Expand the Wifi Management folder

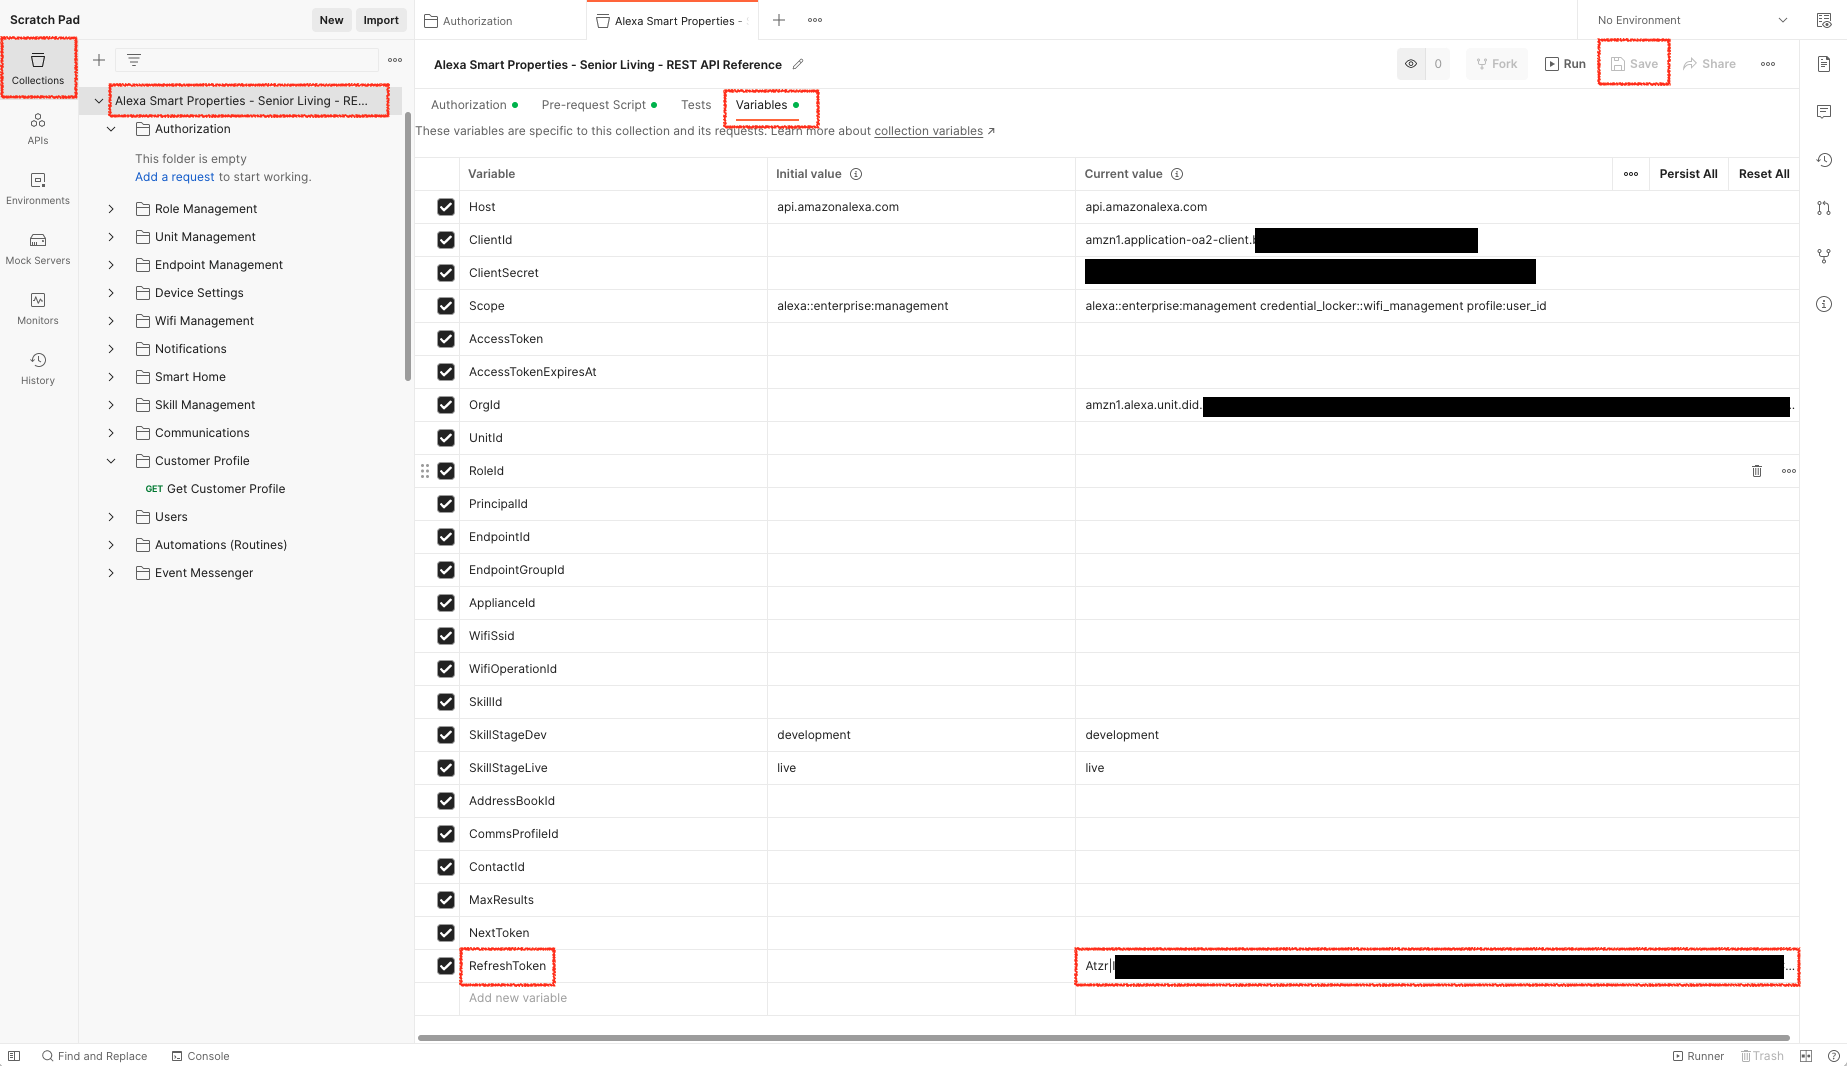(x=111, y=321)
